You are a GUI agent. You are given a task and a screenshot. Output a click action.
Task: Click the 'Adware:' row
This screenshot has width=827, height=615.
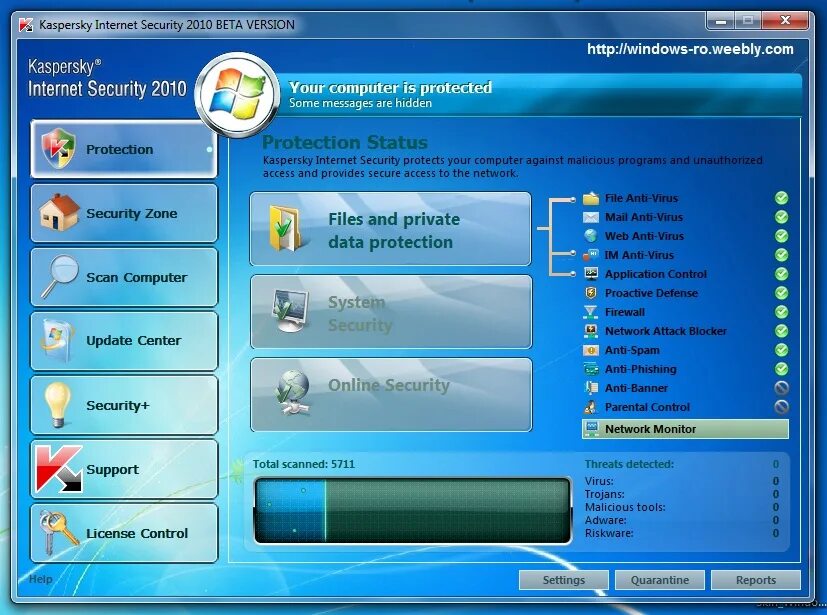coord(681,520)
